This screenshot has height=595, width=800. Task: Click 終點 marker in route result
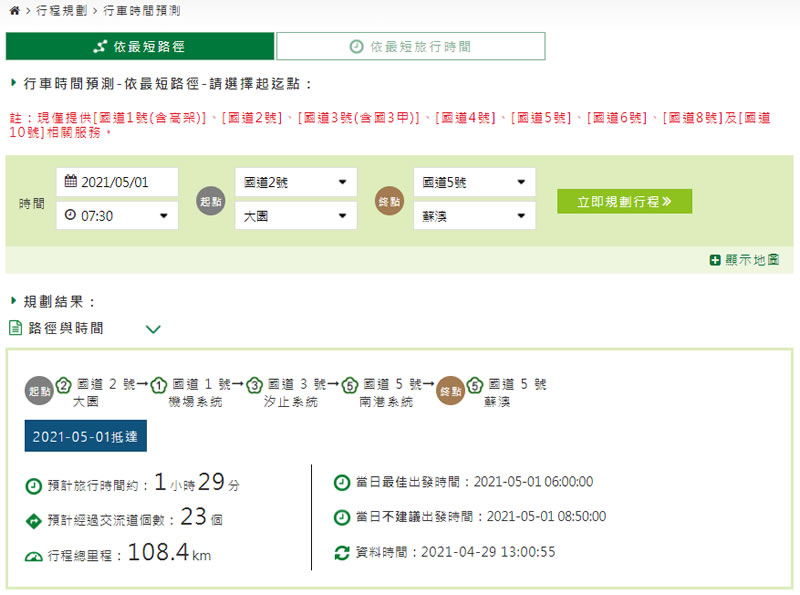pyautogui.click(x=451, y=391)
